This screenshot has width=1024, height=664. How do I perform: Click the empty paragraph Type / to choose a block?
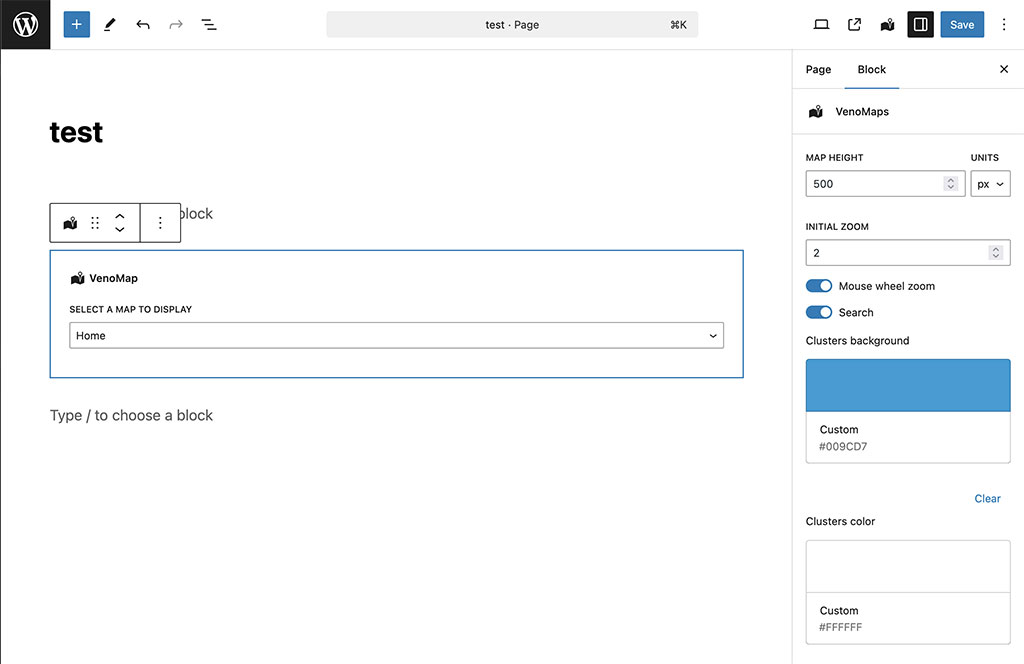coord(131,415)
